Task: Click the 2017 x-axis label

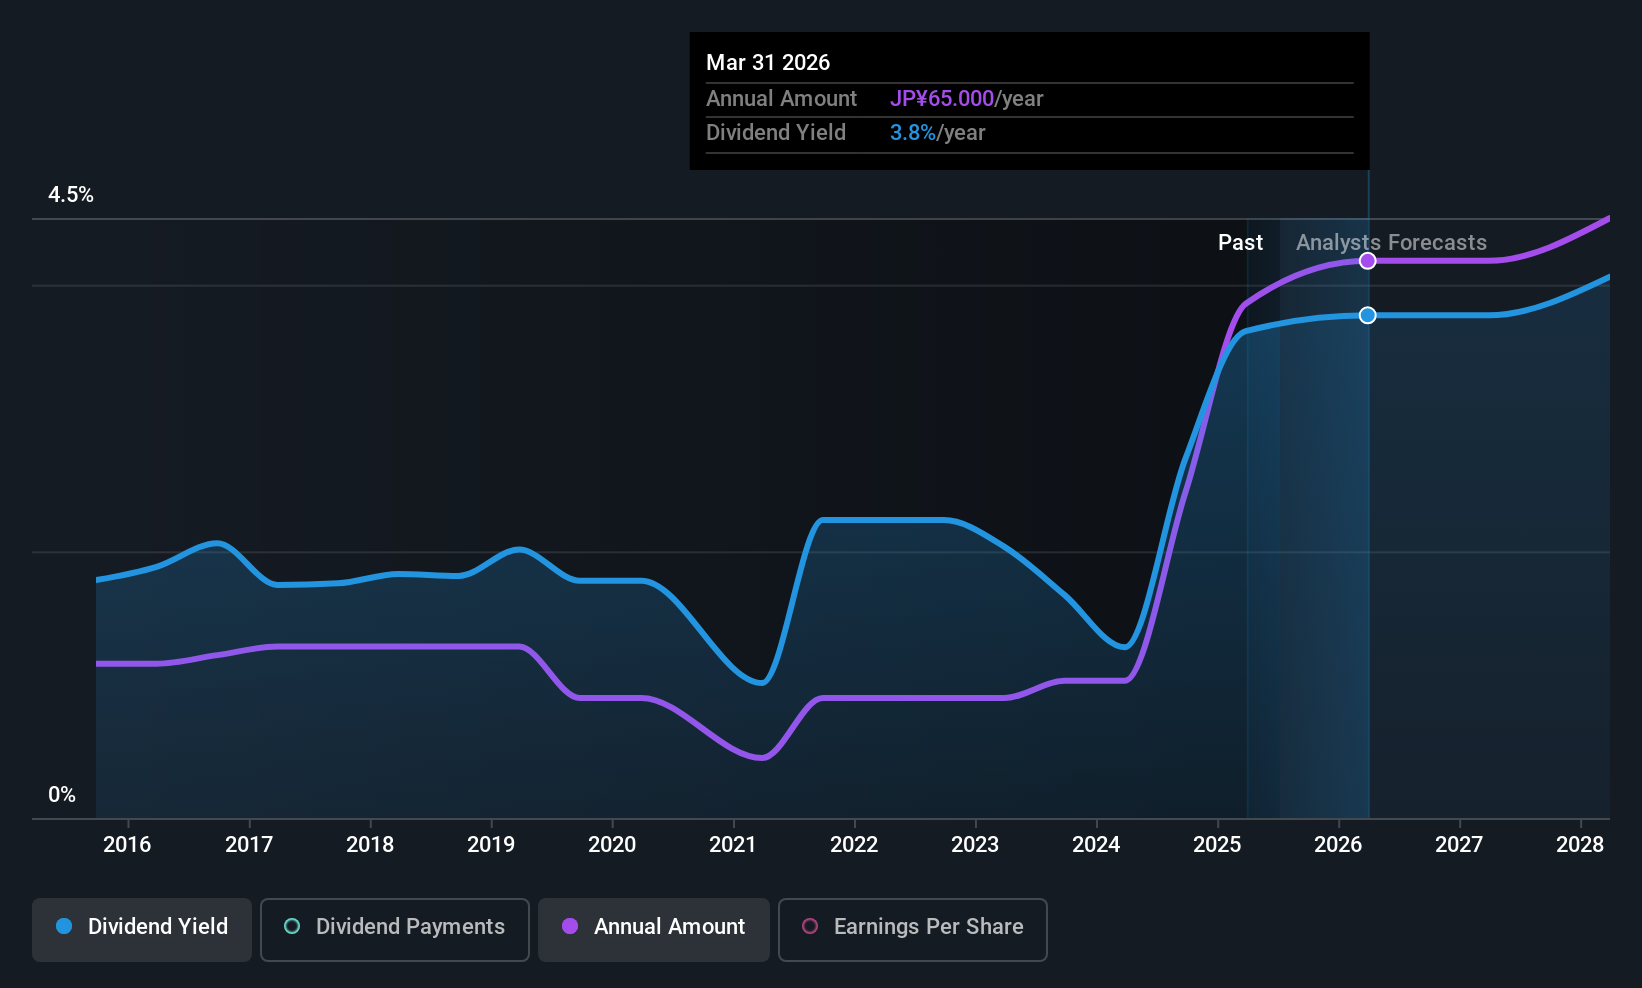Action: click(x=249, y=845)
